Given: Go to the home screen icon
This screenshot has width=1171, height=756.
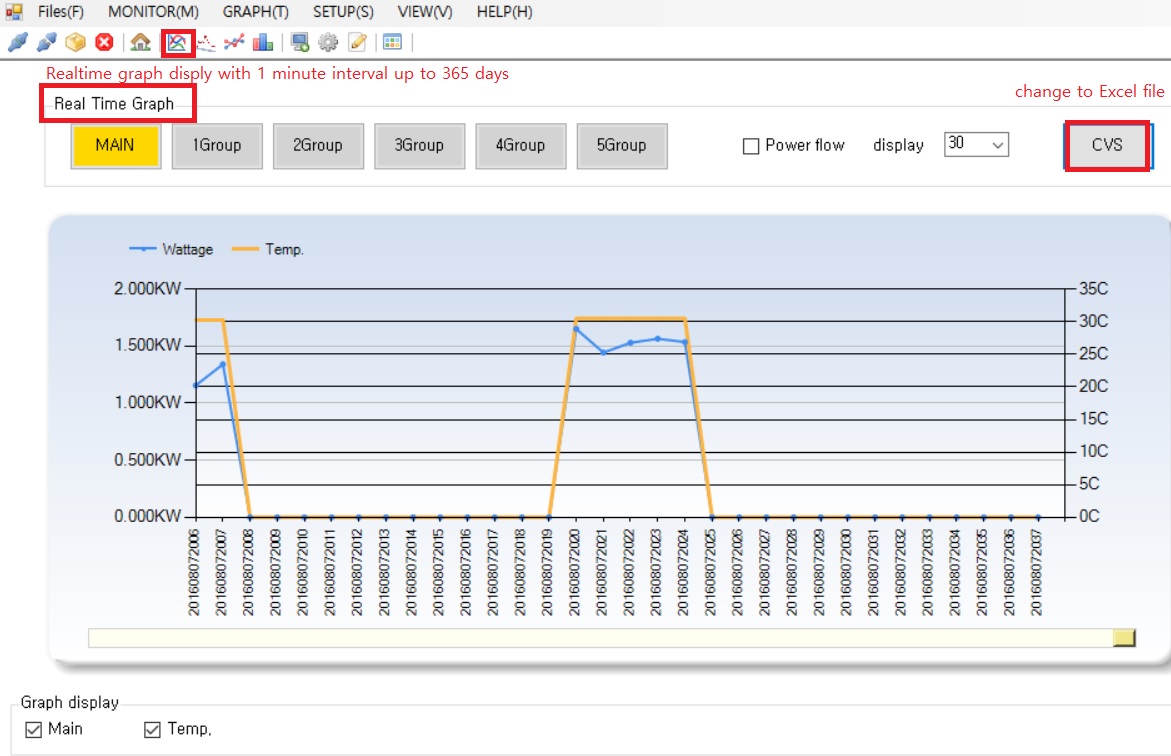Looking at the screenshot, I should tap(140, 43).
